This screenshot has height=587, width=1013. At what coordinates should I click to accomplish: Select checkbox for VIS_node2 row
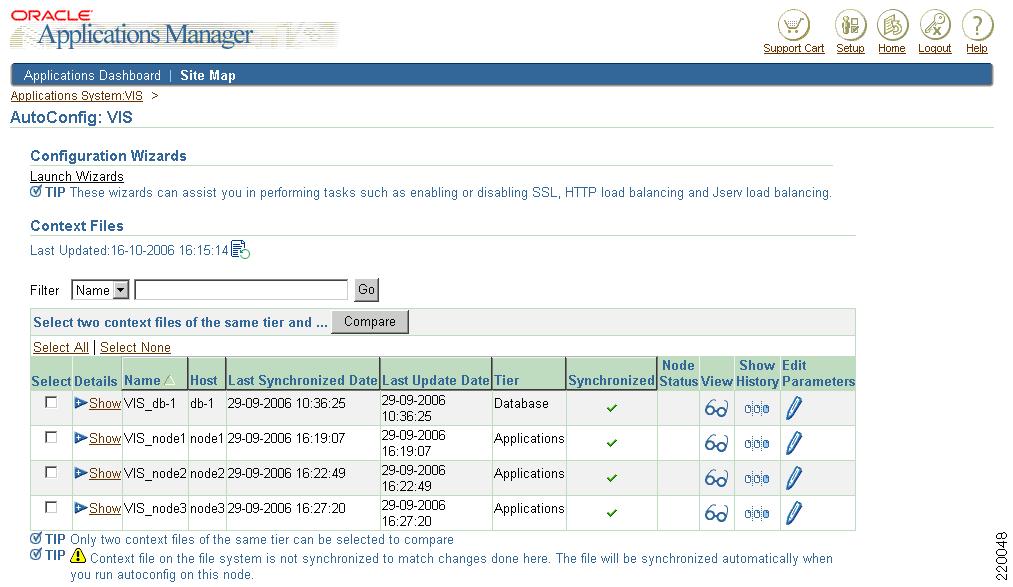[51, 472]
